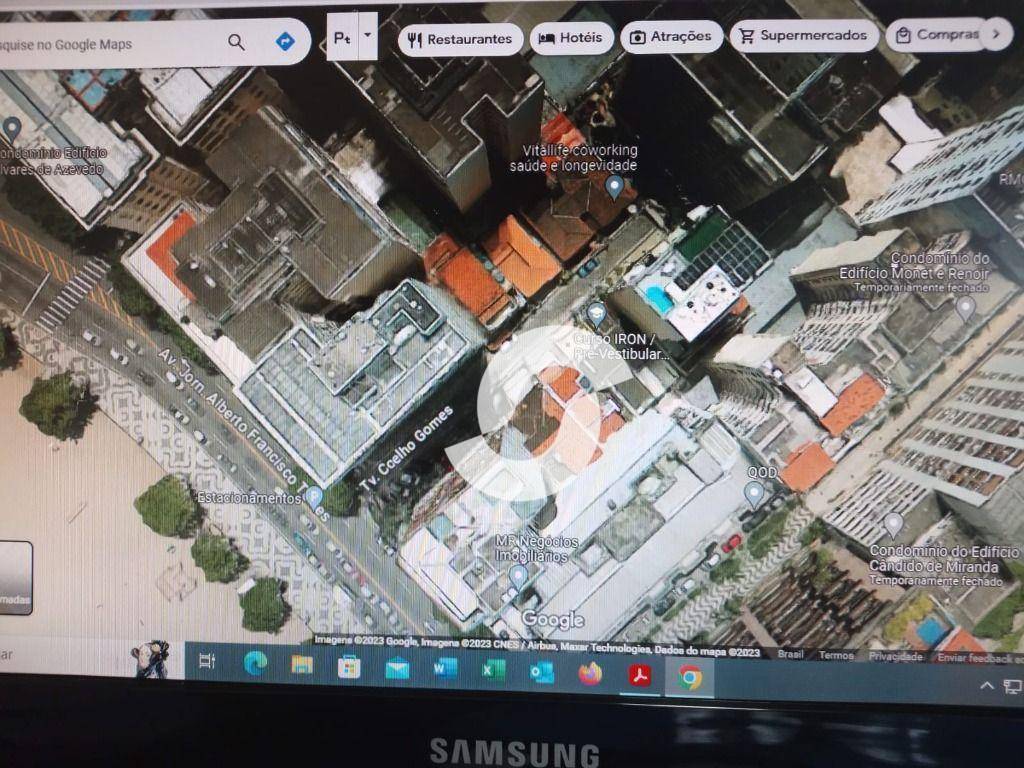Click Av. Jorn. Alberto Francisco Torres label
The height and width of the screenshot is (768, 1024).
[x=244, y=434]
